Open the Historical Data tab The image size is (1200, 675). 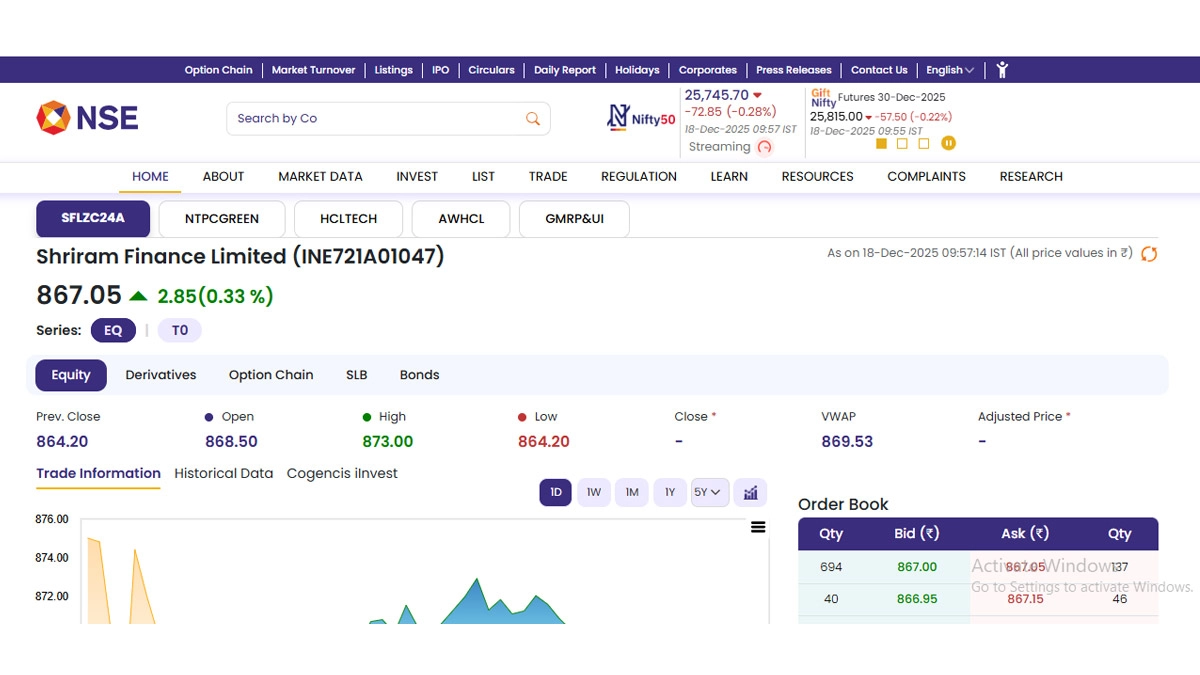click(x=223, y=473)
